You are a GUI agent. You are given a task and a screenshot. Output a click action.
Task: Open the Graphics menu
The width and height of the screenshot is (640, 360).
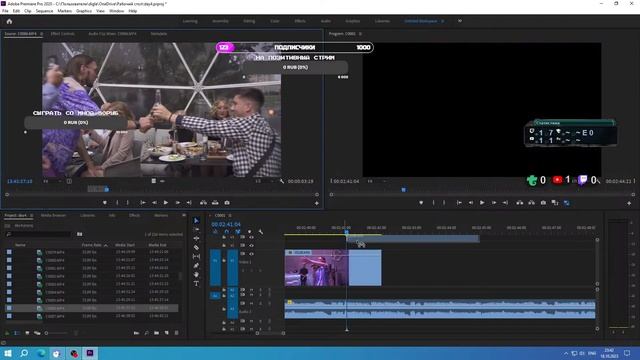(84, 11)
